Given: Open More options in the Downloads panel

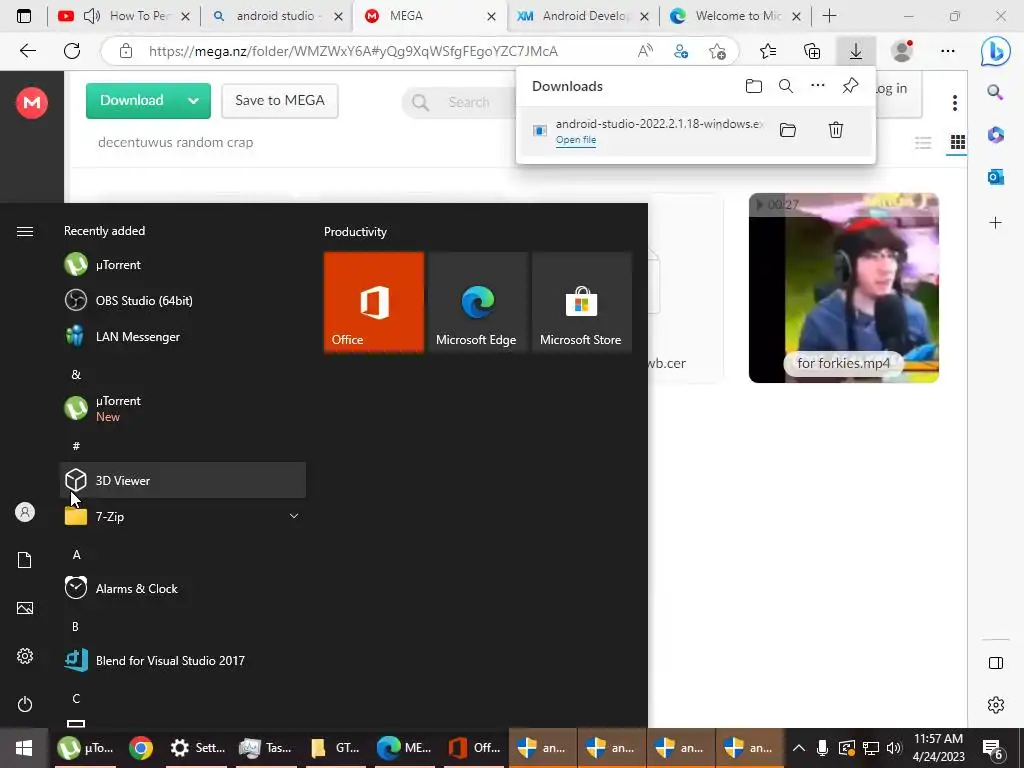Looking at the screenshot, I should 818,86.
